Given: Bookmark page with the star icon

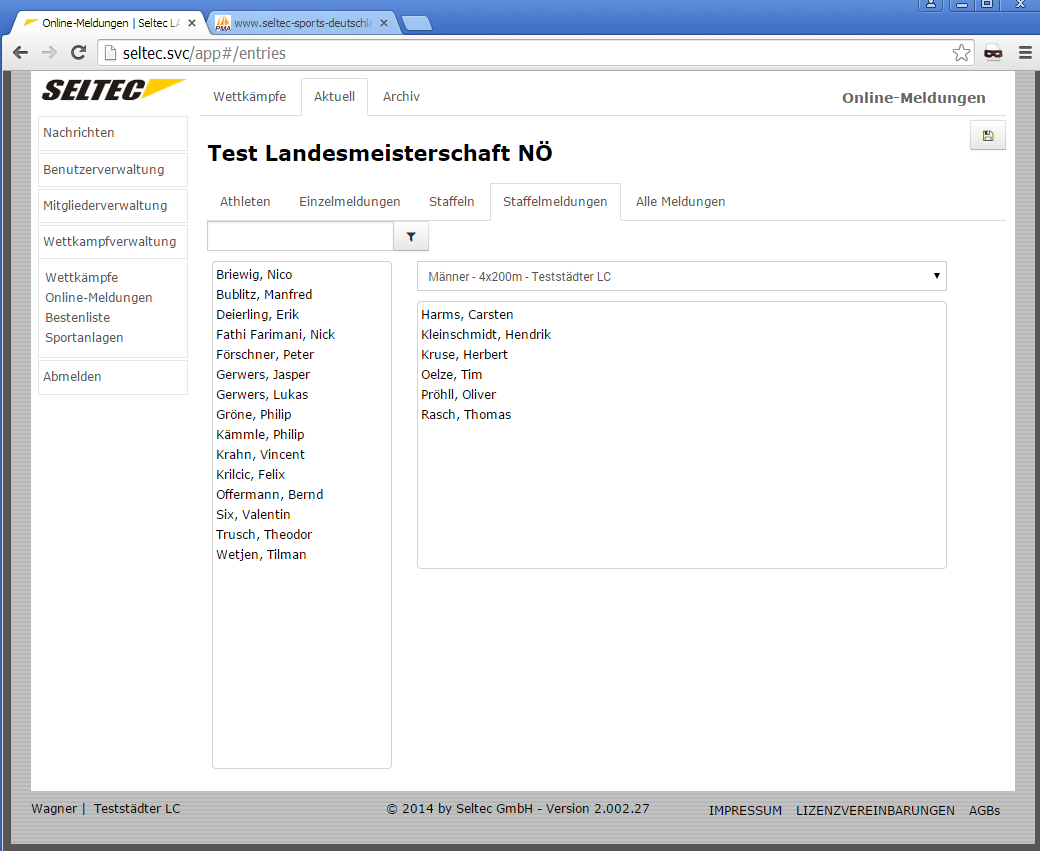Looking at the screenshot, I should tap(960, 53).
